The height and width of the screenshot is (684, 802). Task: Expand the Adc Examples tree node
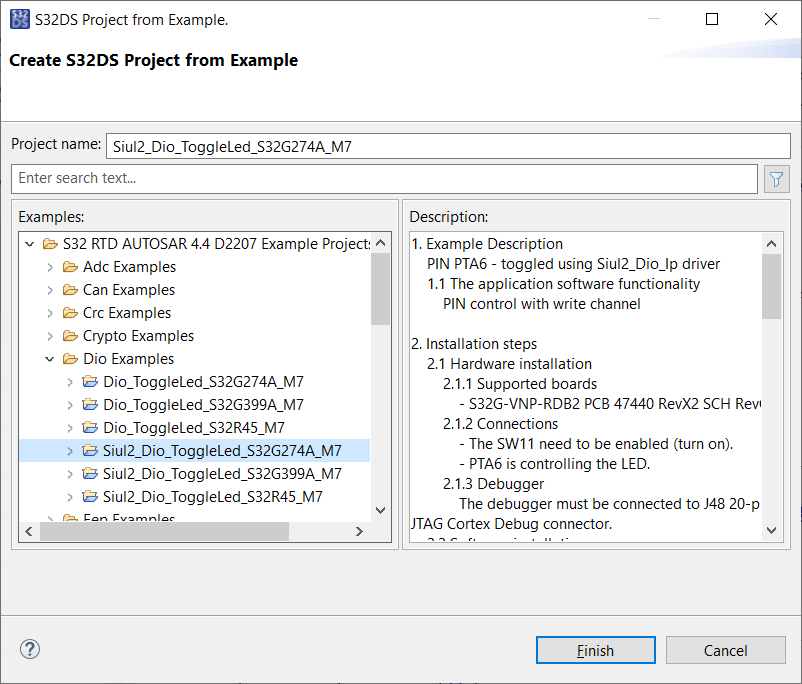pyautogui.click(x=49, y=267)
